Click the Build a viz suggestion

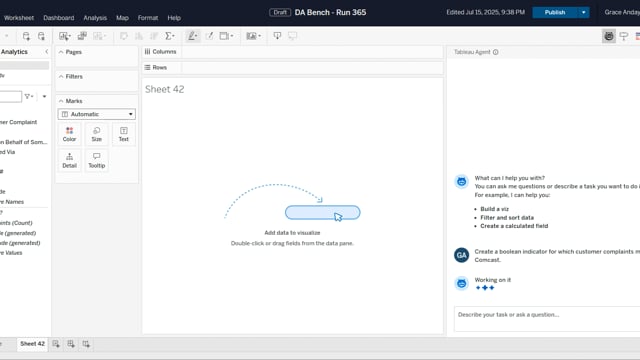pos(494,209)
